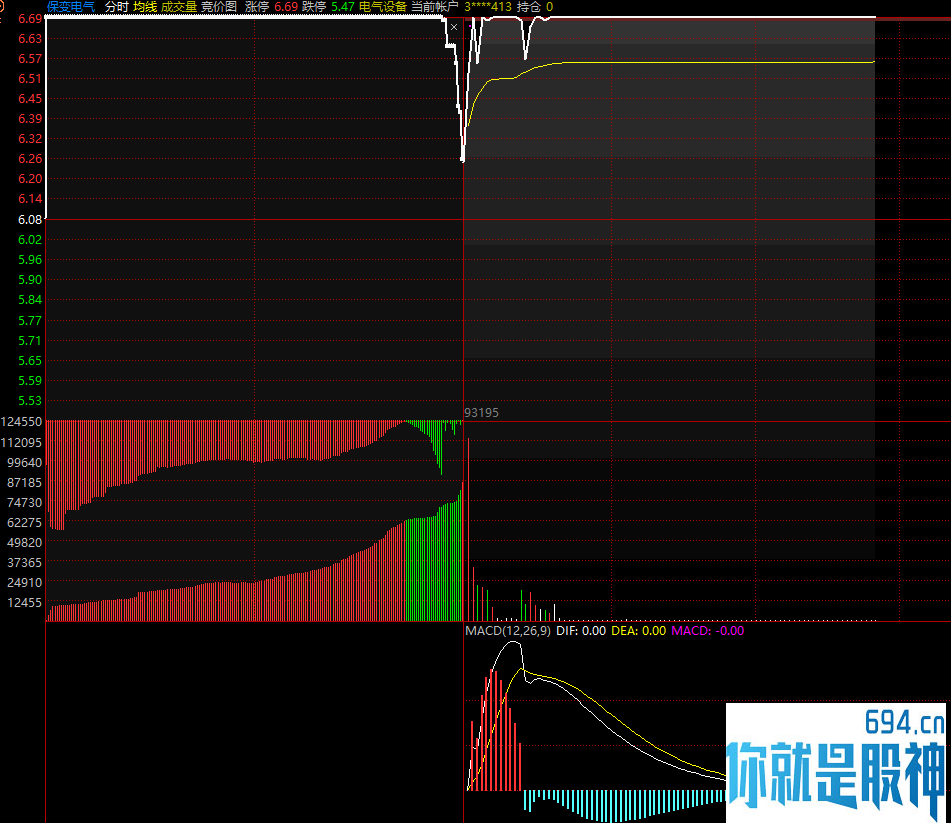This screenshot has width=951, height=823.
Task: Close the auction chart with the × button
Action: point(454,27)
